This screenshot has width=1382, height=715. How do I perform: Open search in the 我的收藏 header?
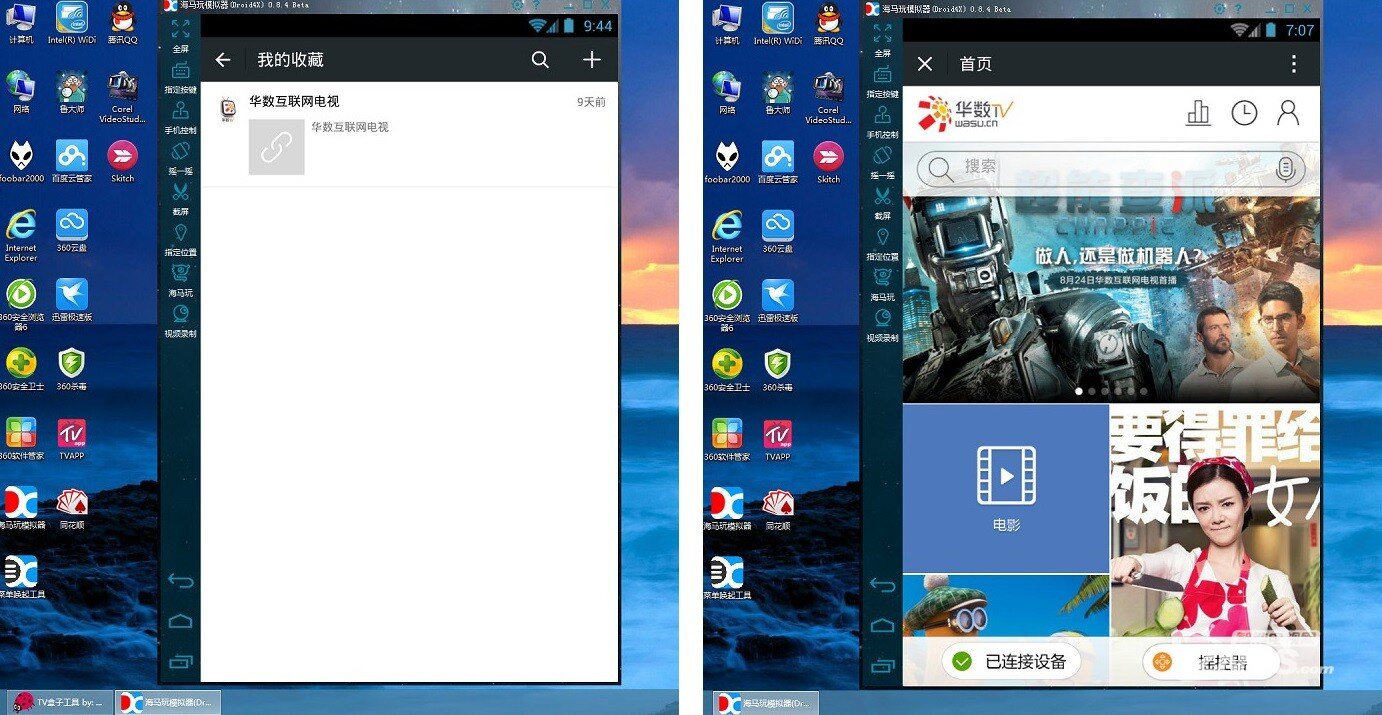540,60
